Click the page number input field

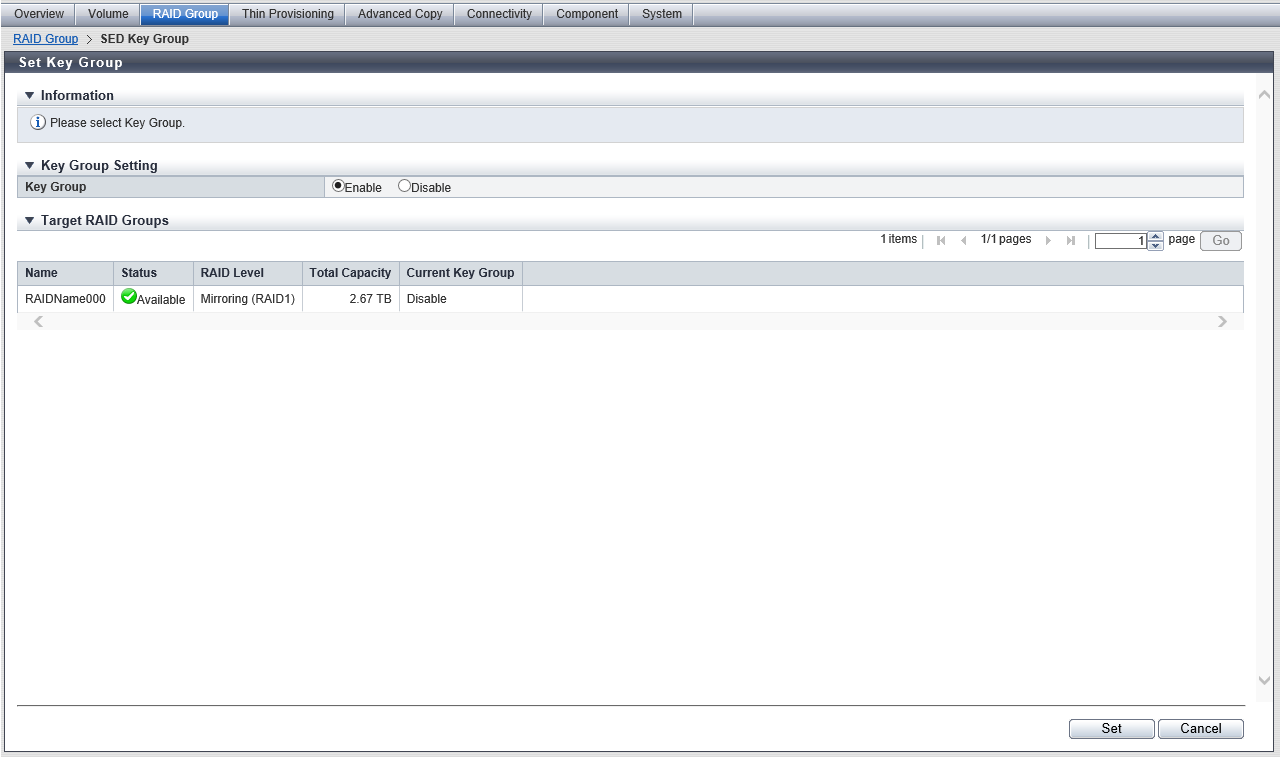point(1120,241)
